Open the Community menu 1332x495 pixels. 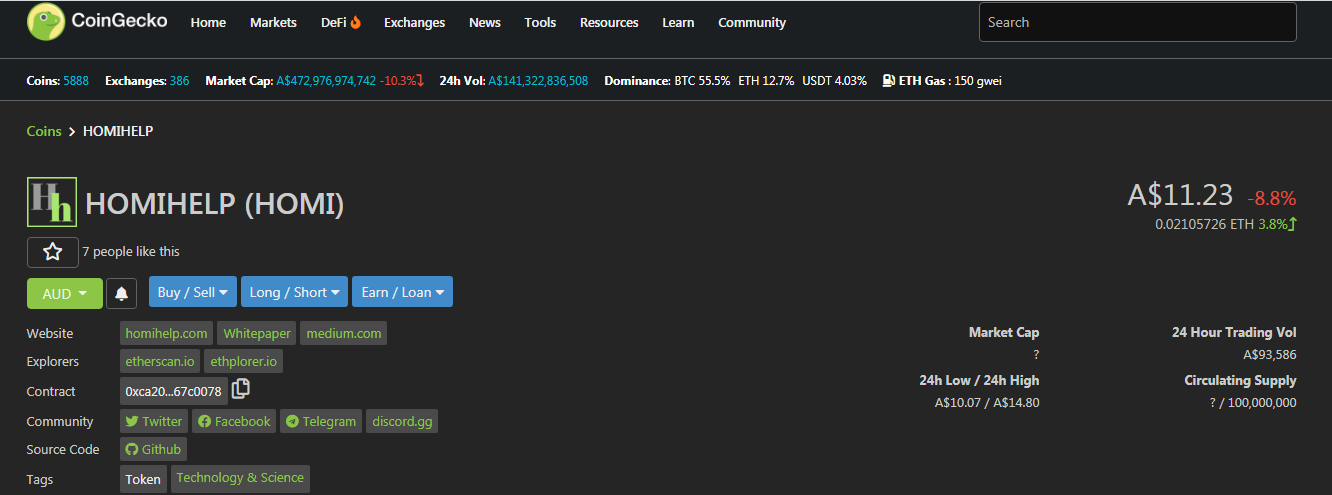tap(752, 22)
